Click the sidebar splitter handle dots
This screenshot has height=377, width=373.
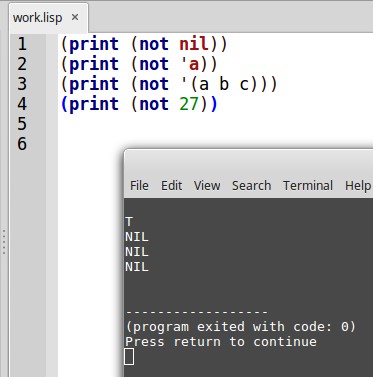(4, 242)
